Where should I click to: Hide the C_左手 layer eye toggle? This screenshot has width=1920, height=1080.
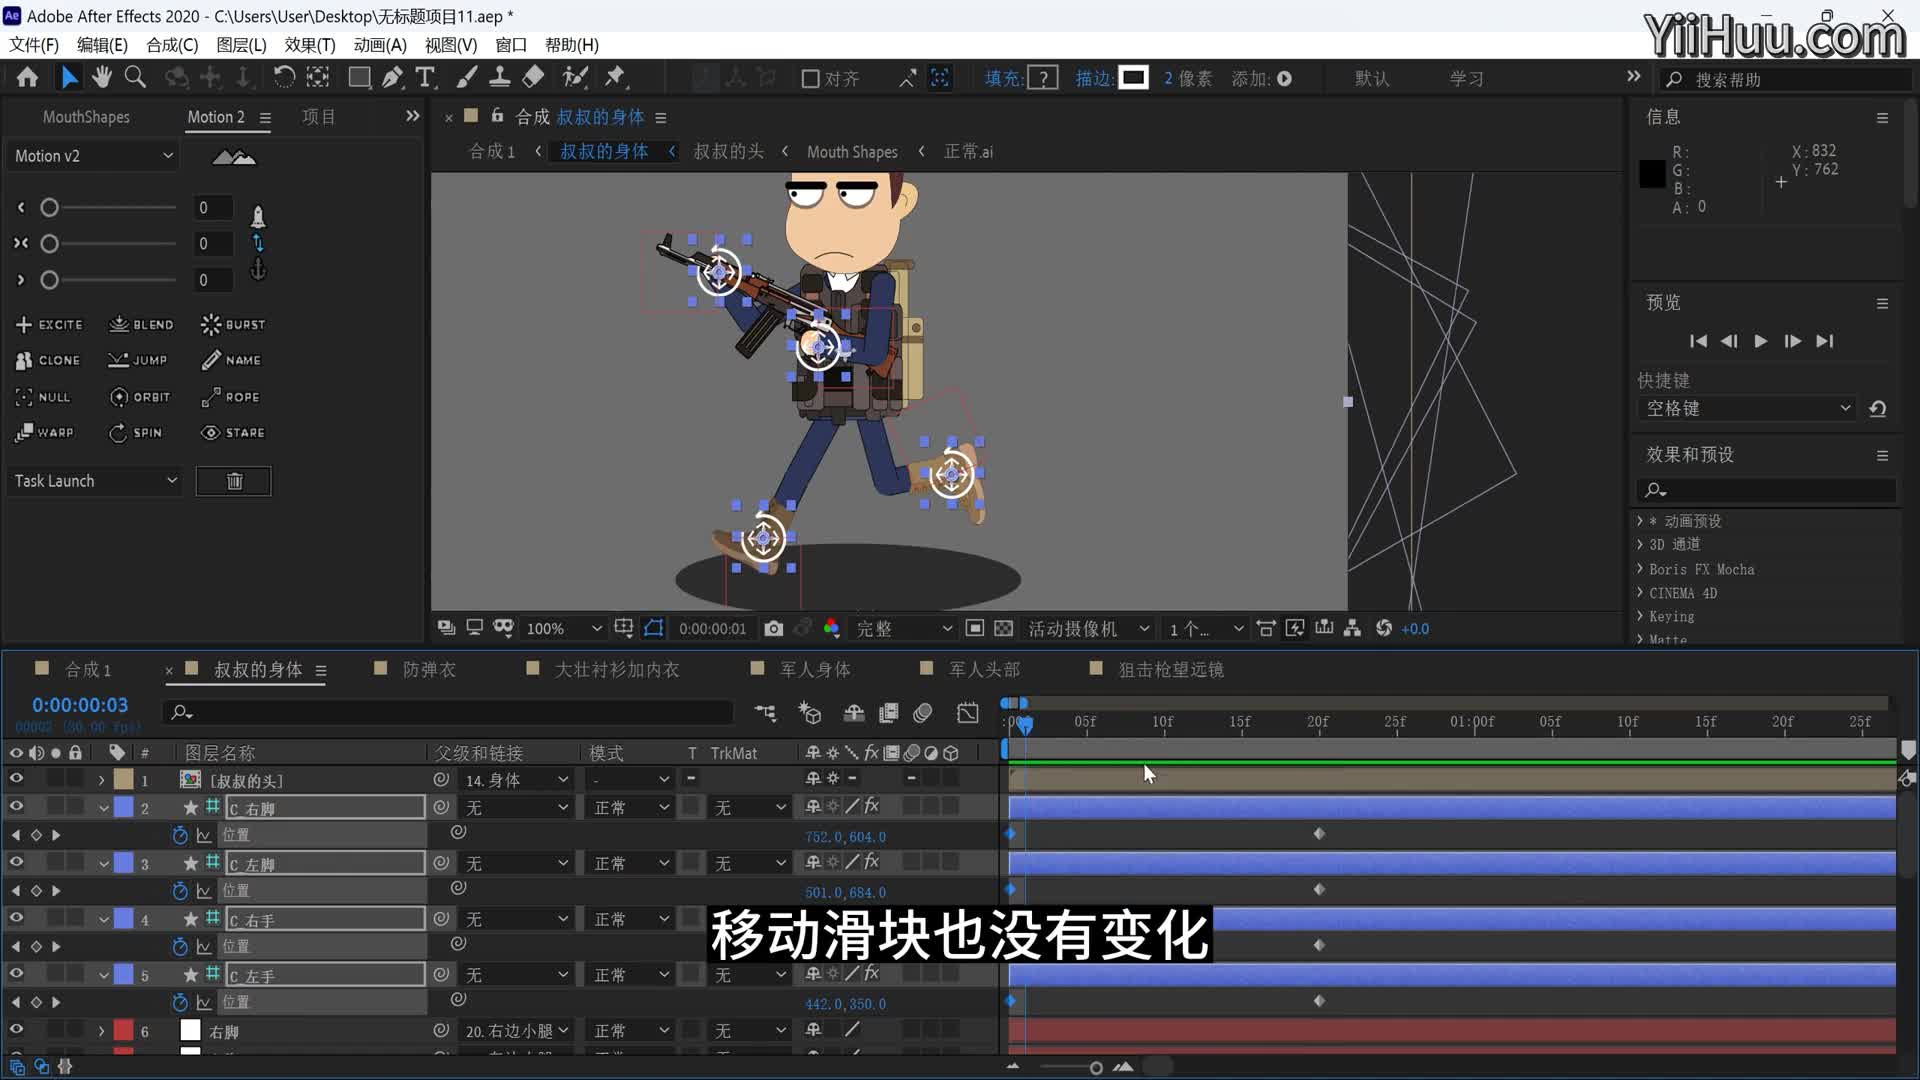point(16,974)
